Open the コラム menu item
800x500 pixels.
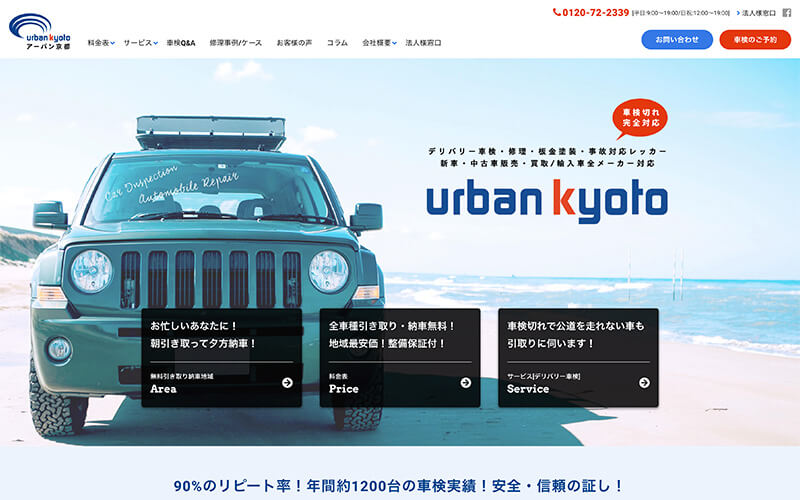[337, 43]
